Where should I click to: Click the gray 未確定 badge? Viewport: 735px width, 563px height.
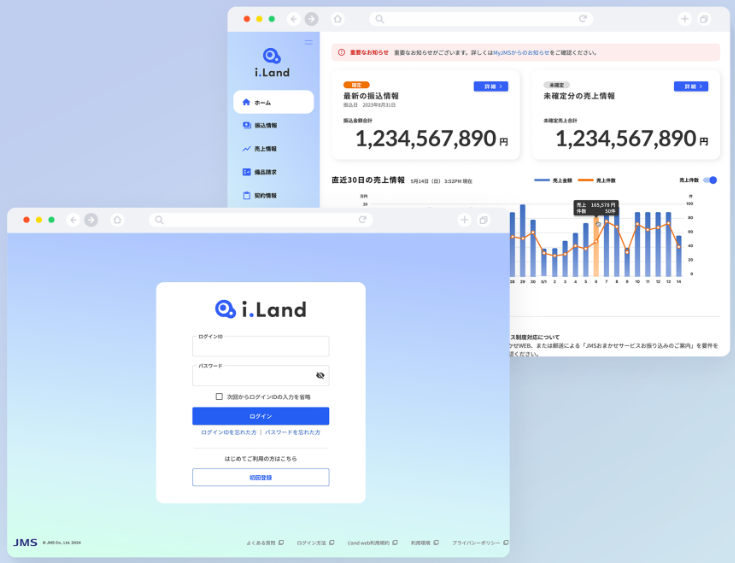[556, 85]
